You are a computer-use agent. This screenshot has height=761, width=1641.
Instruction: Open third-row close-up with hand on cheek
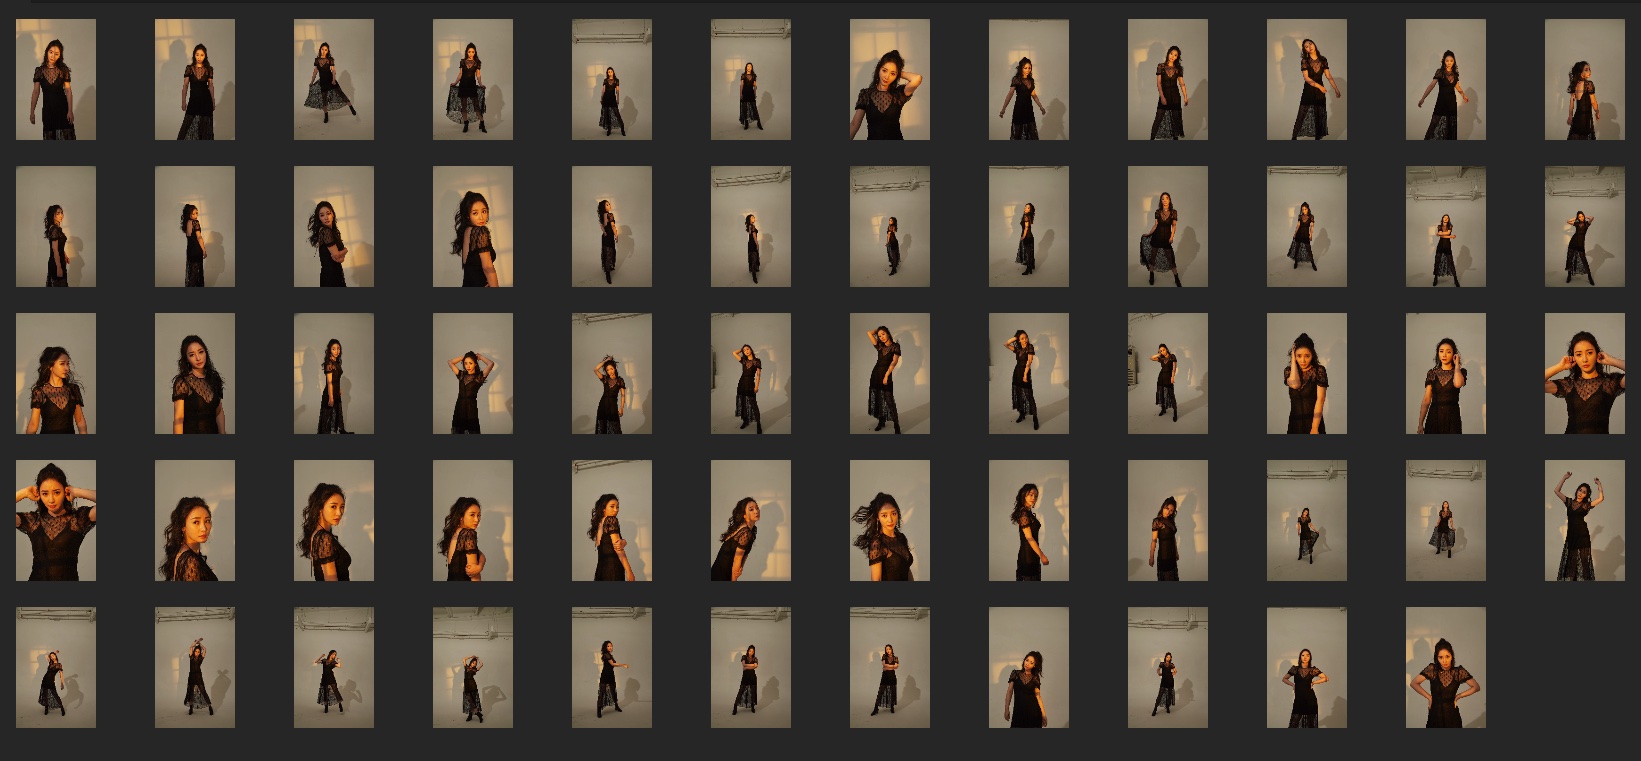[x=1307, y=373]
